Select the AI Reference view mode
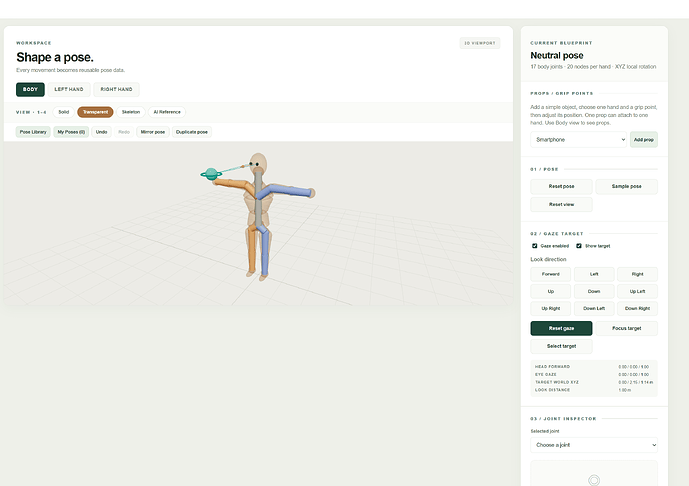Image resolution: width=689 pixels, height=486 pixels. pos(167,112)
